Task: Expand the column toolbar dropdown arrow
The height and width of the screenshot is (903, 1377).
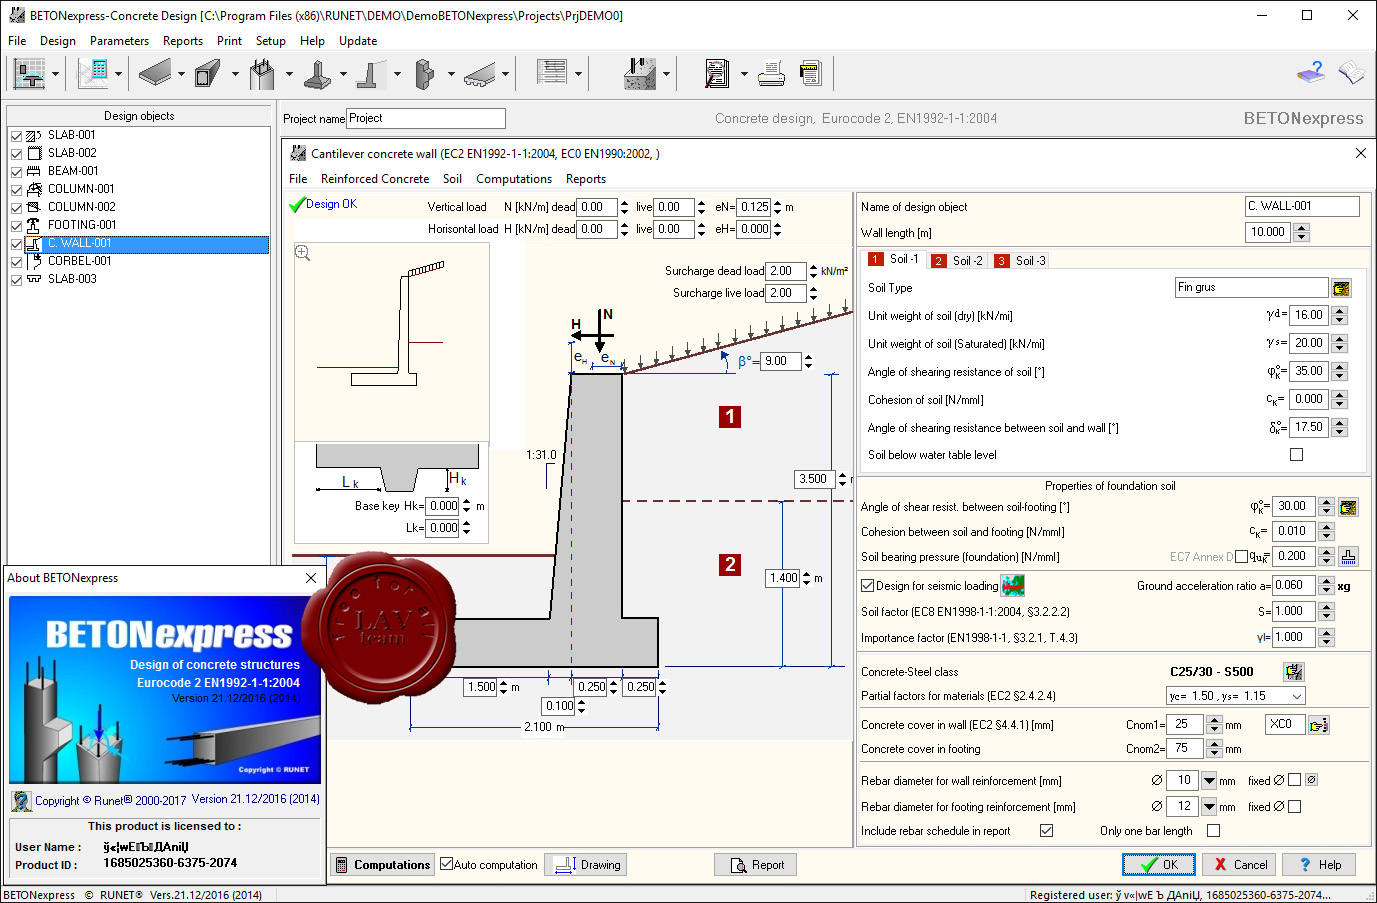Action: click(289, 73)
